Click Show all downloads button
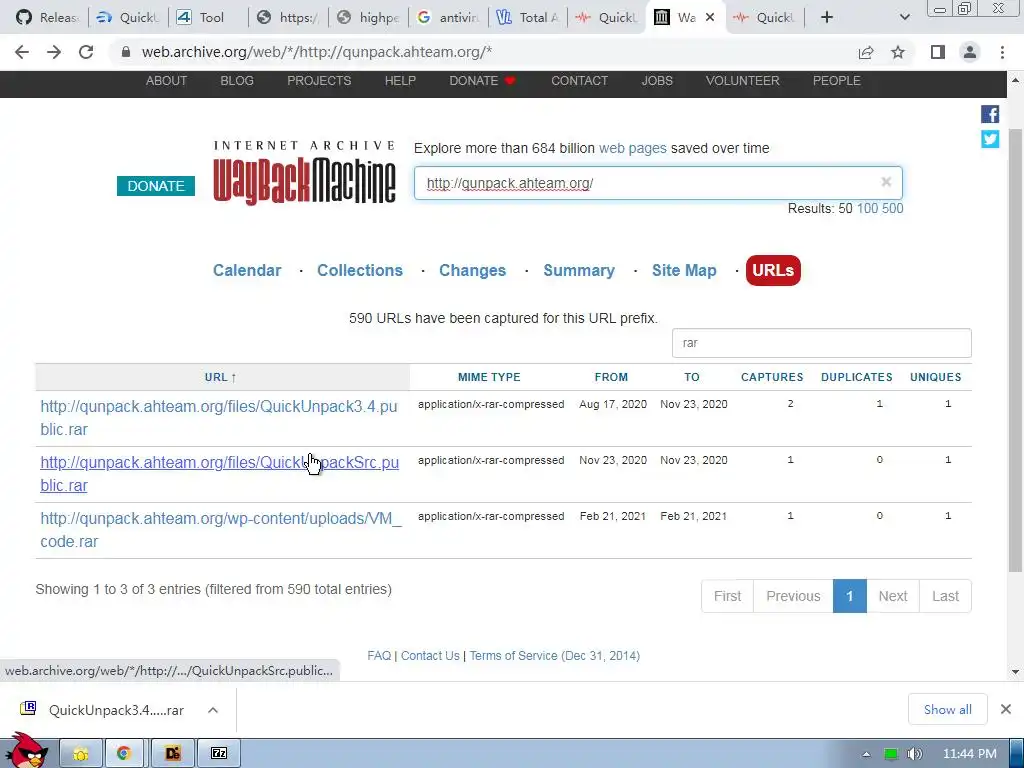 click(x=948, y=709)
